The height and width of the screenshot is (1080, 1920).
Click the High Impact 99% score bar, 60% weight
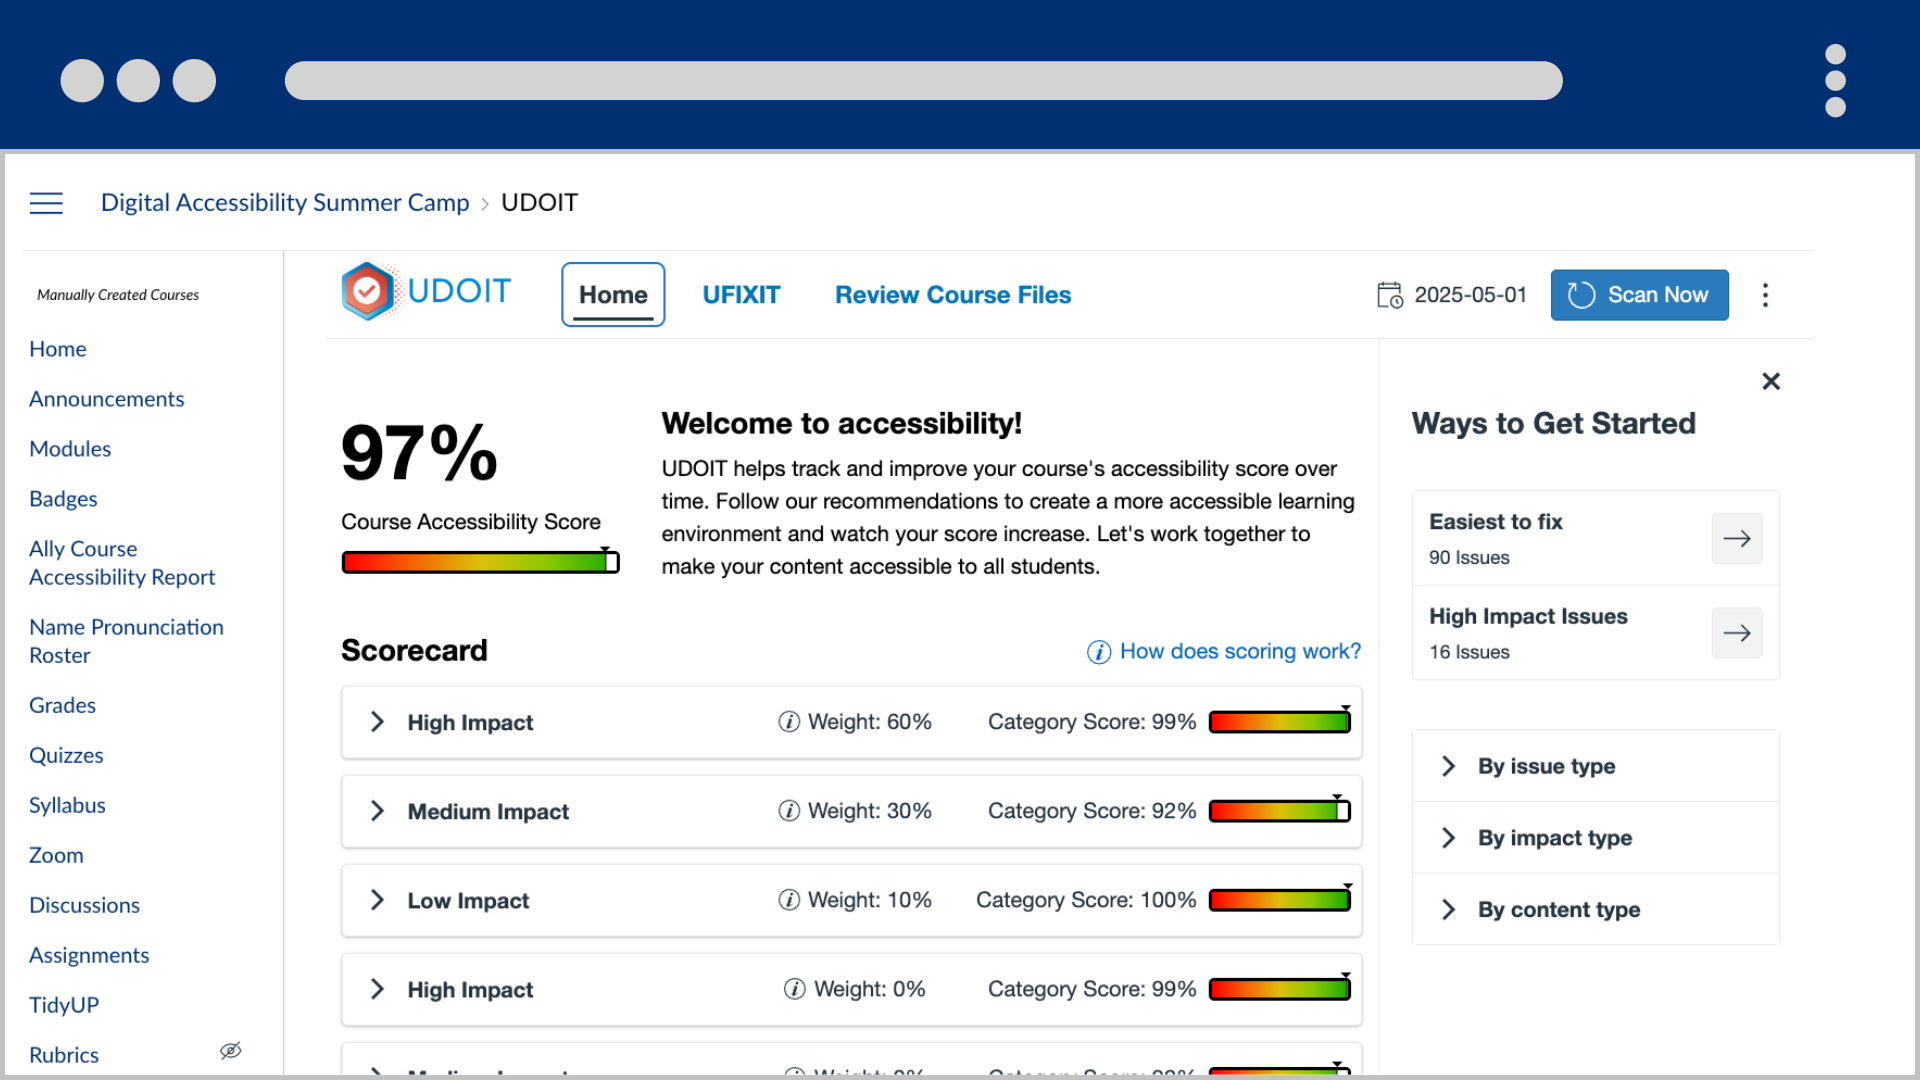click(x=1280, y=721)
